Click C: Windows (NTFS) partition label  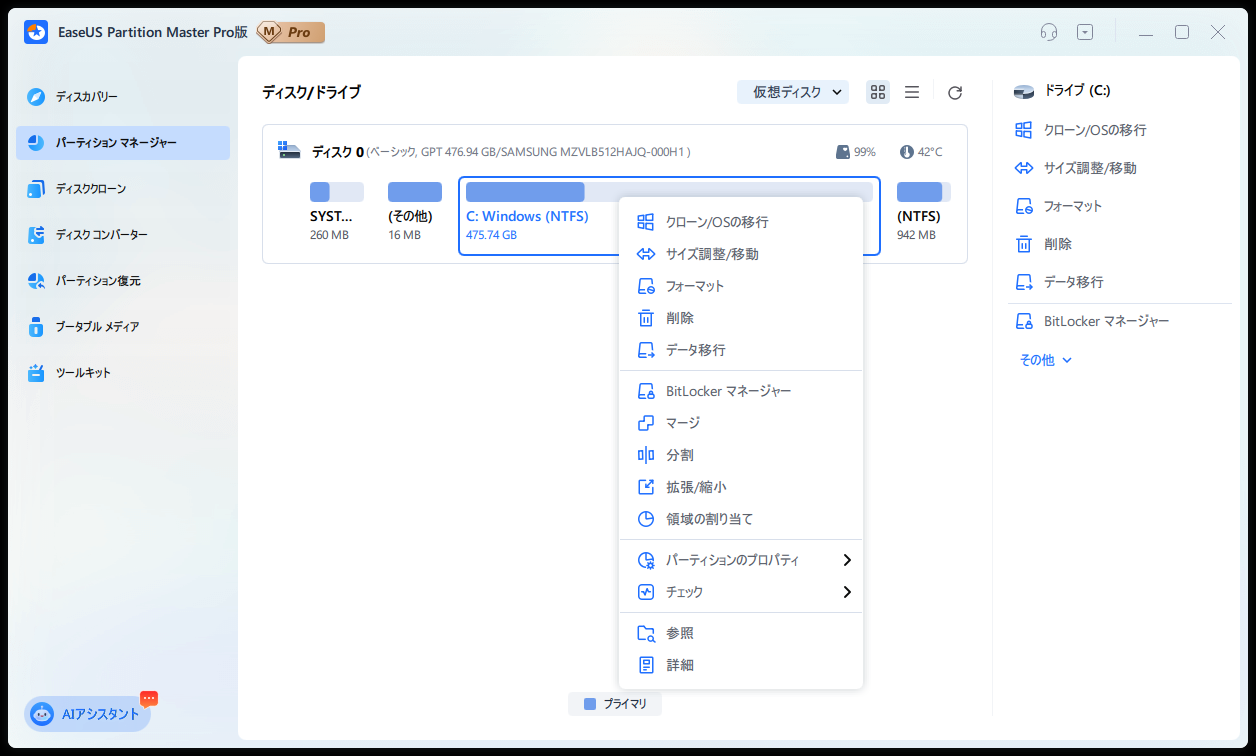pyautogui.click(x=527, y=216)
